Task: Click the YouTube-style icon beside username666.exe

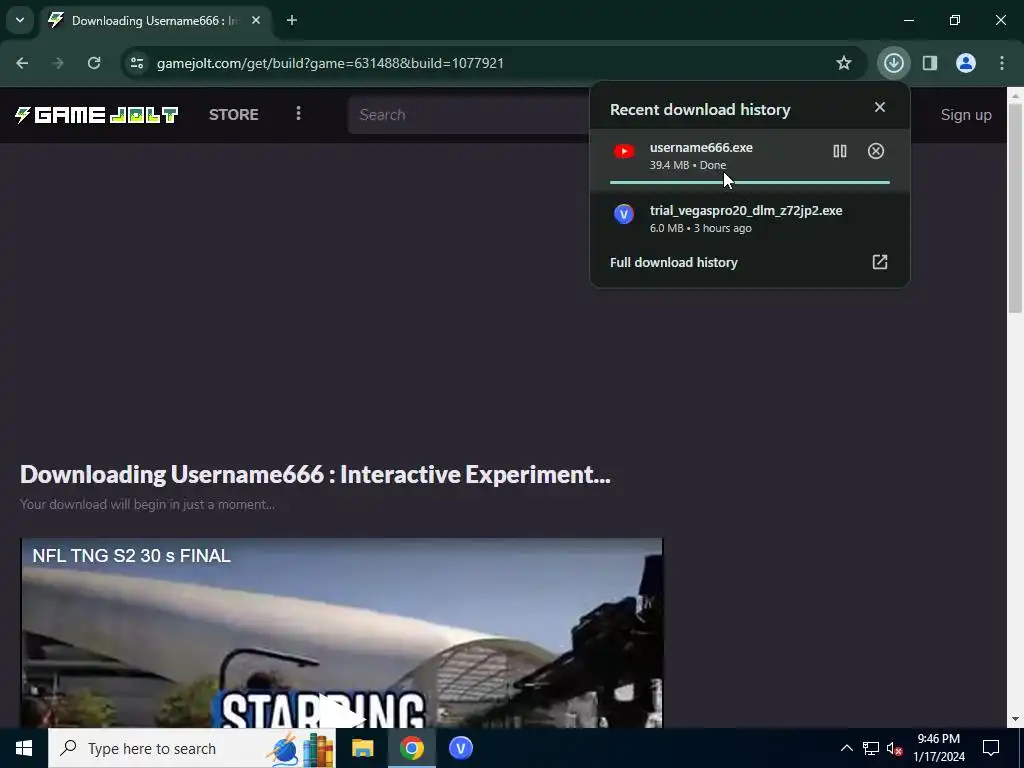Action: click(x=624, y=152)
